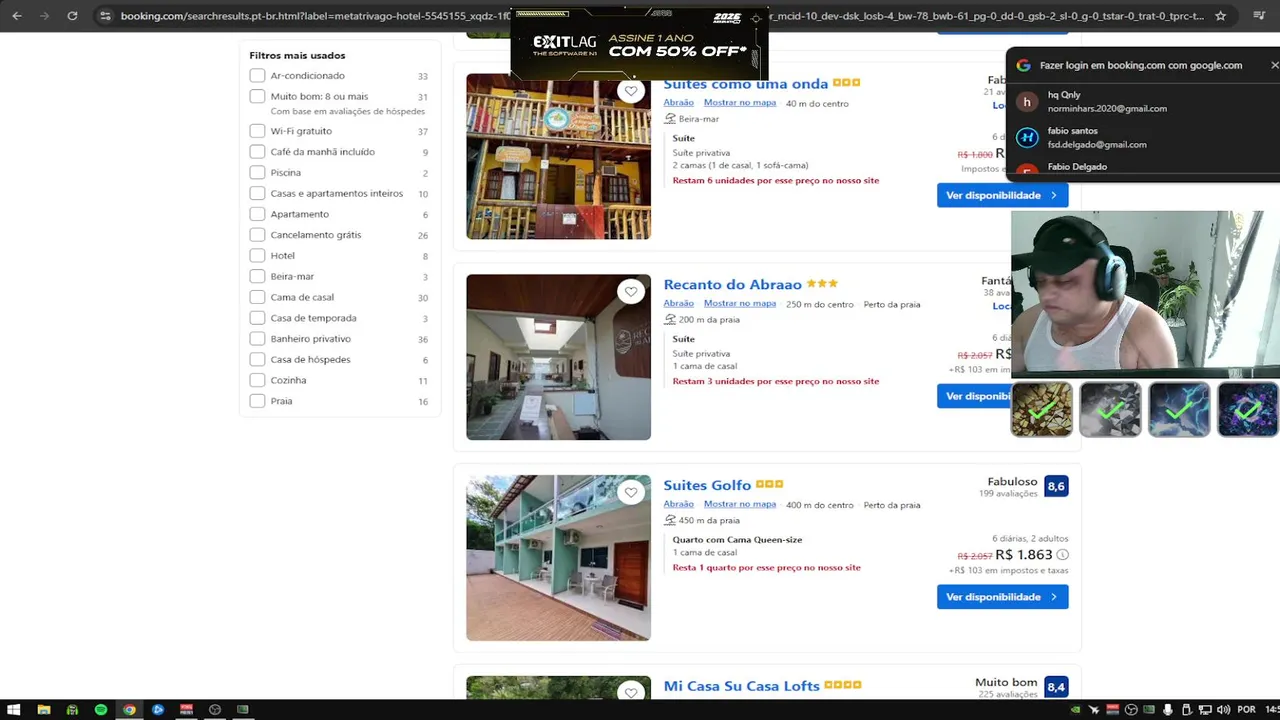Ver disponibilidade for Suites Golfo
Viewport: 1280px width, 720px height.
[x=1002, y=597]
